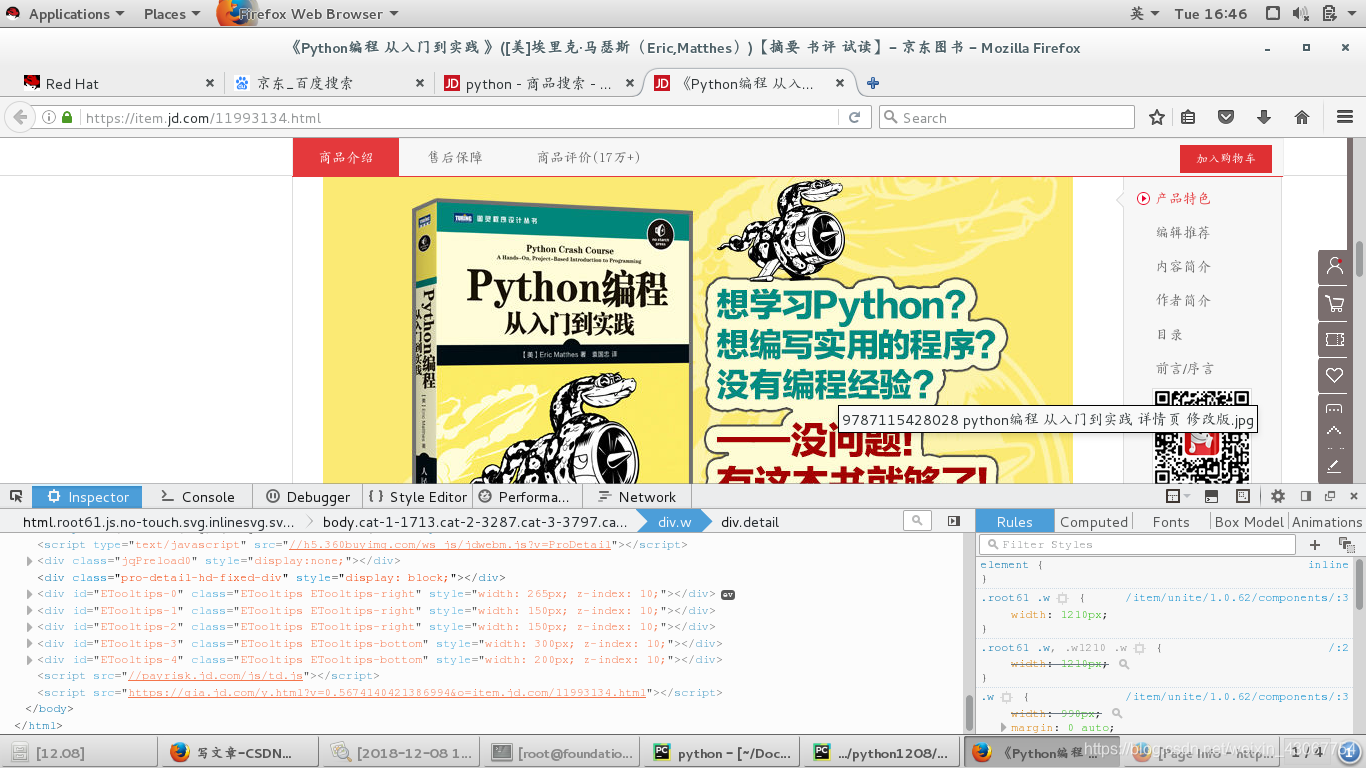Expand the margin shorthand property

click(x=1004, y=728)
